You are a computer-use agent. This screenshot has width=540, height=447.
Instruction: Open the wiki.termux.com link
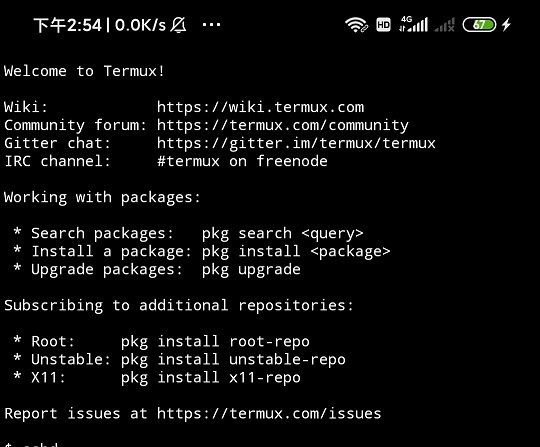click(x=260, y=107)
